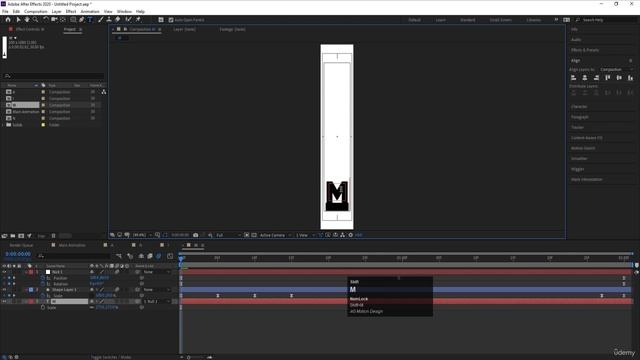Viewport: 640px width, 360px height.
Task: Toggle Auto-Open Panels checkbox
Action: coord(171,20)
